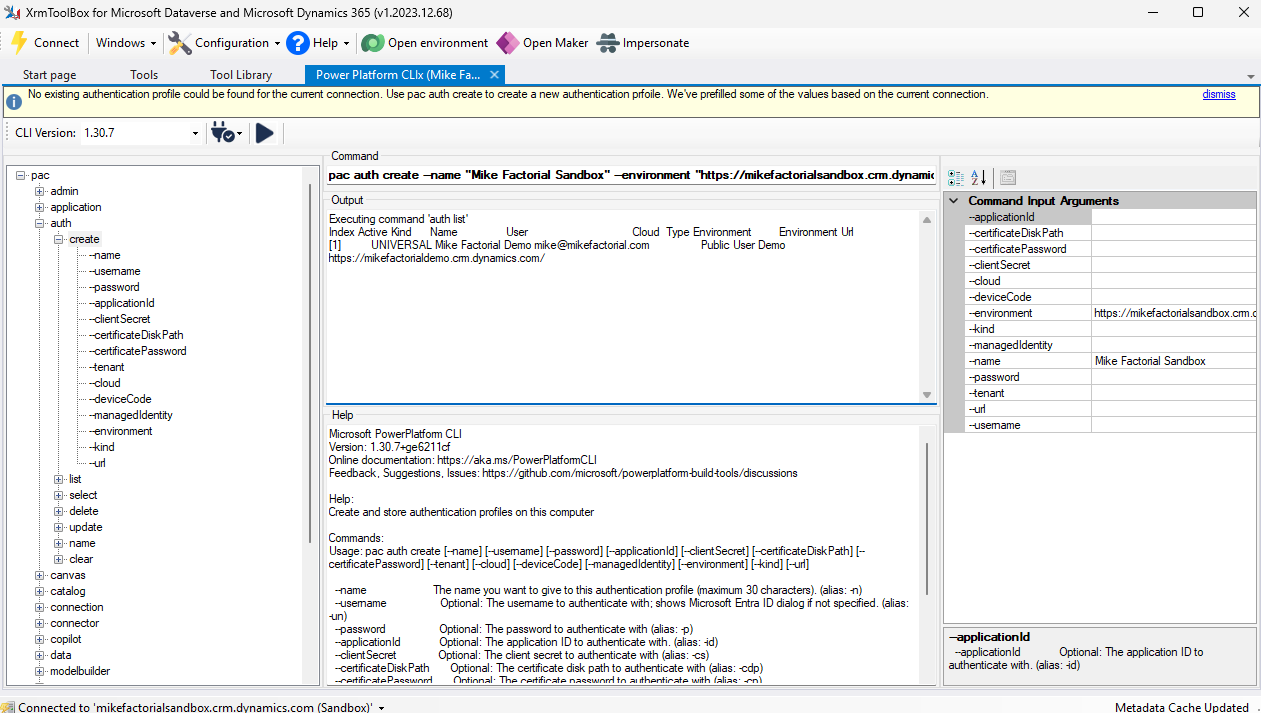This screenshot has width=1261, height=713.
Task: Collapse the pac root node
Action: pos(21,175)
